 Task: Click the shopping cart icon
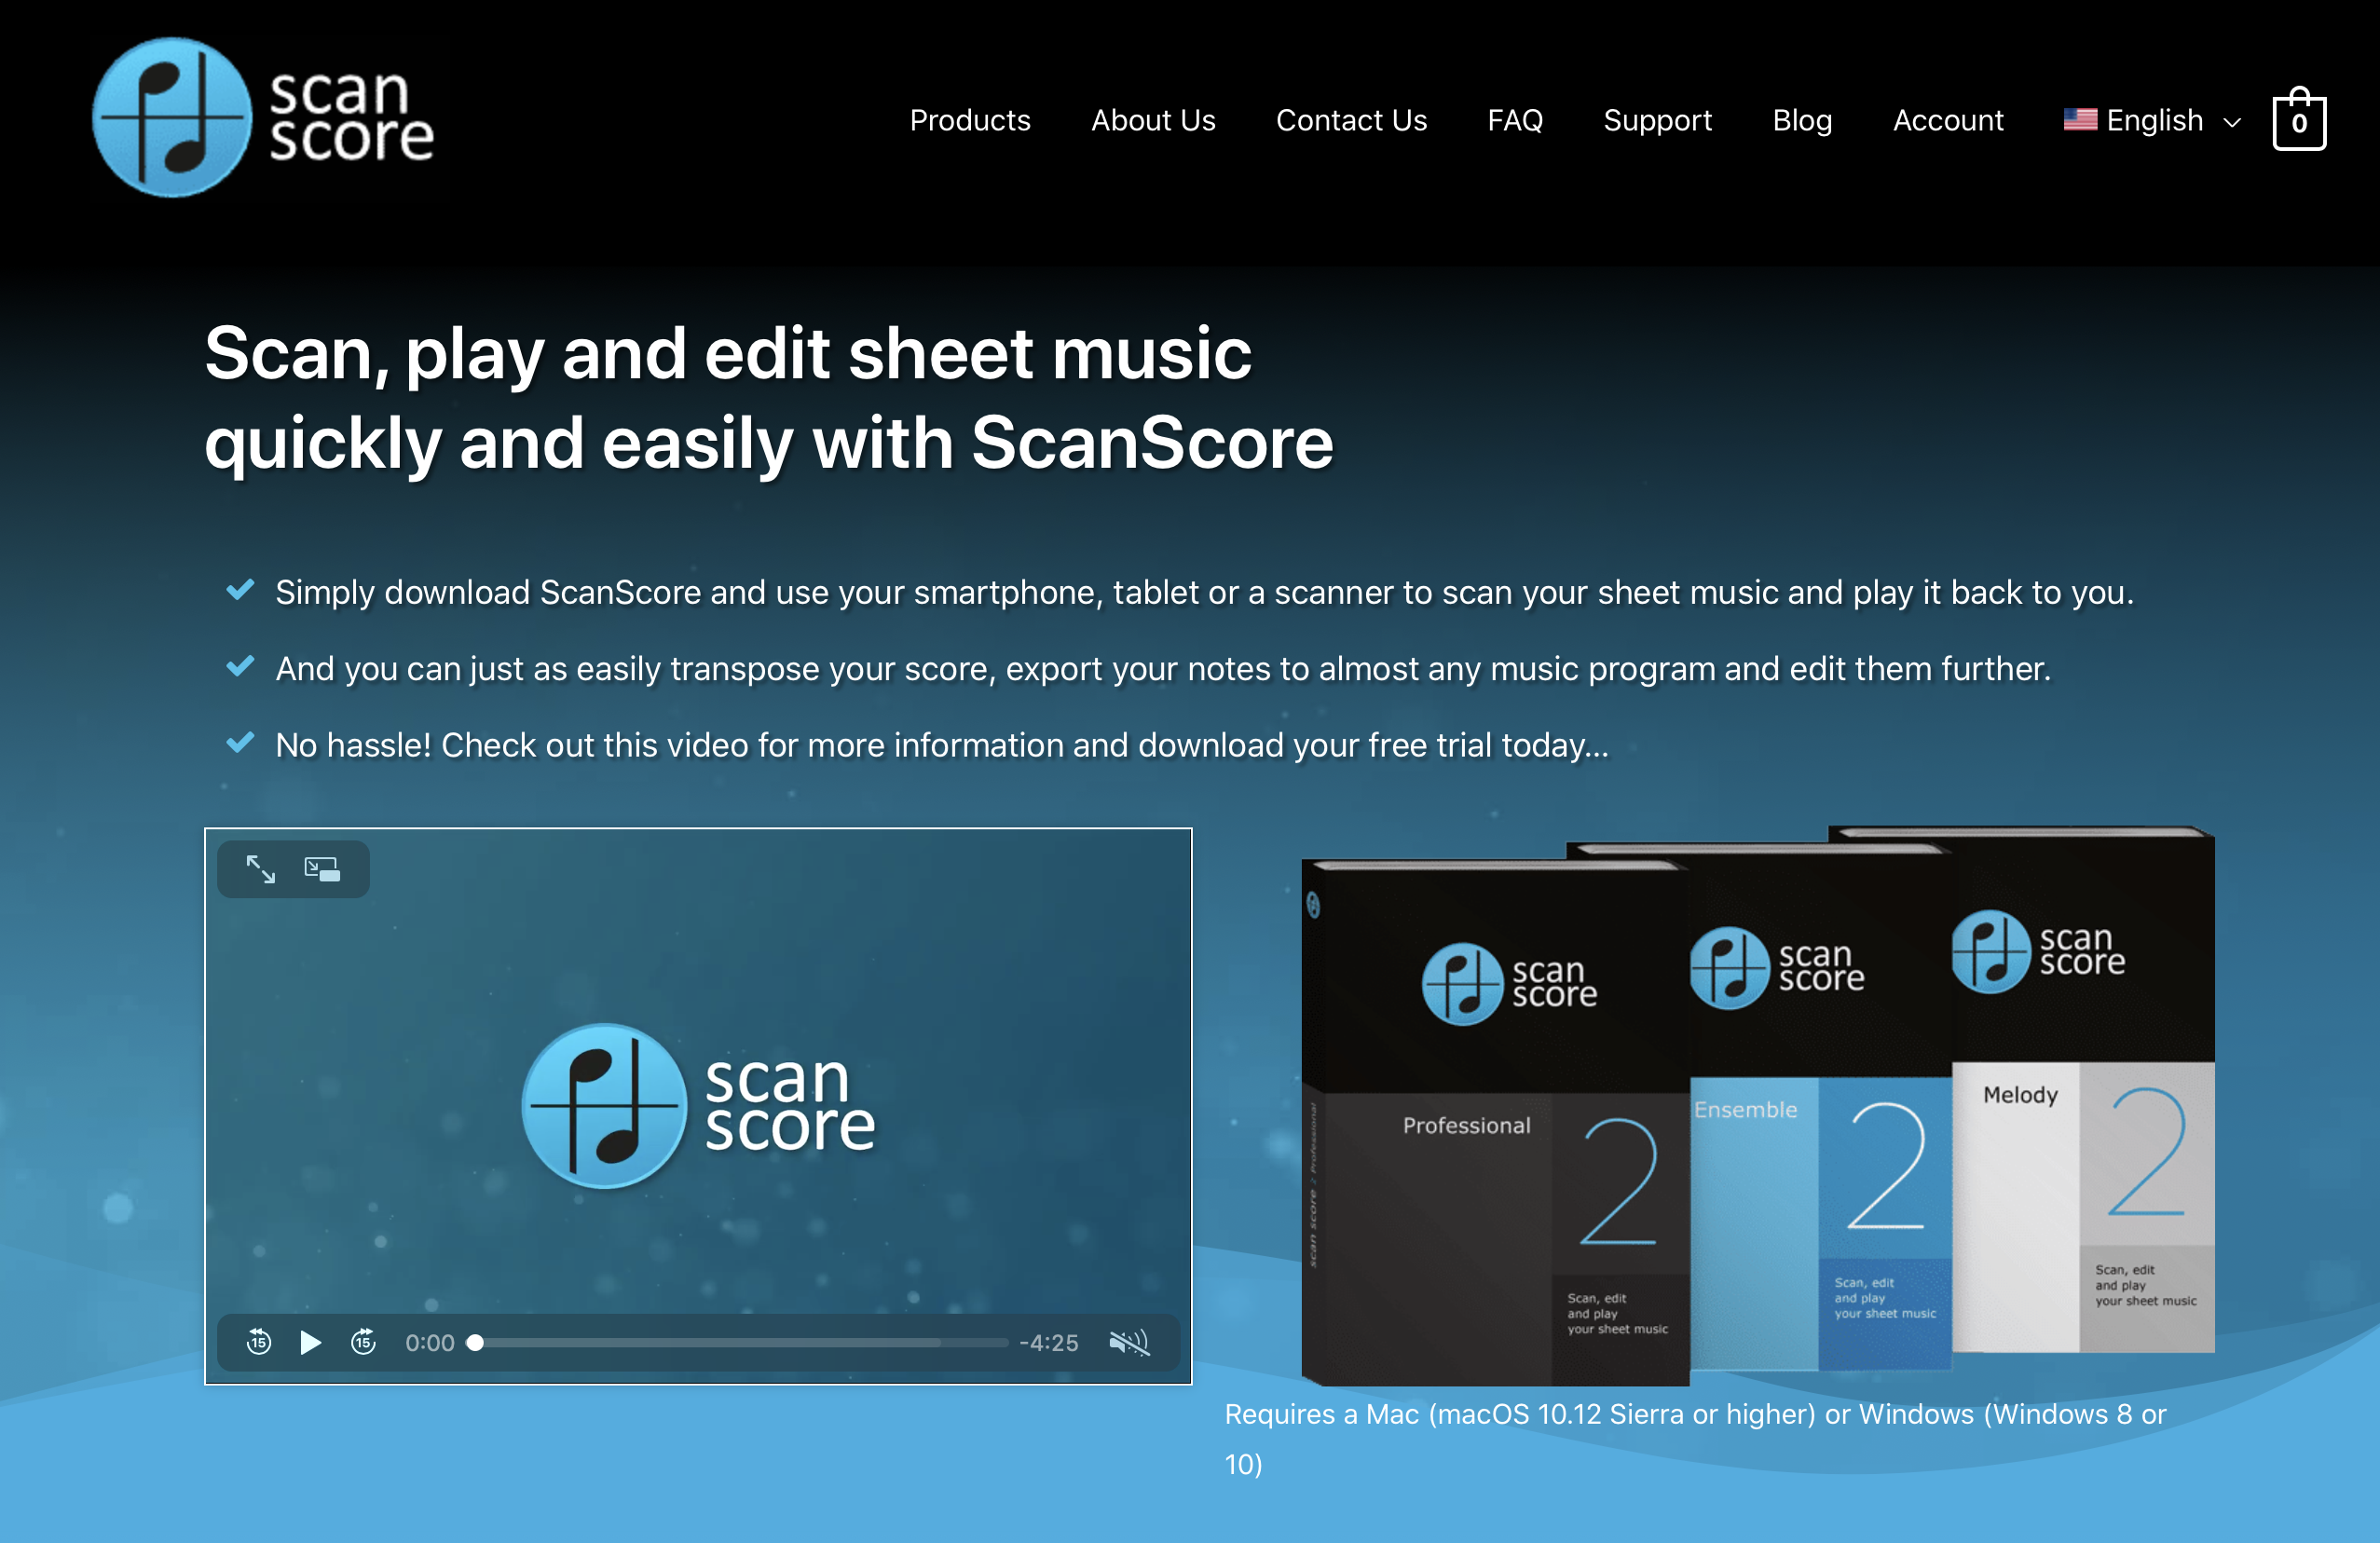(x=2300, y=119)
